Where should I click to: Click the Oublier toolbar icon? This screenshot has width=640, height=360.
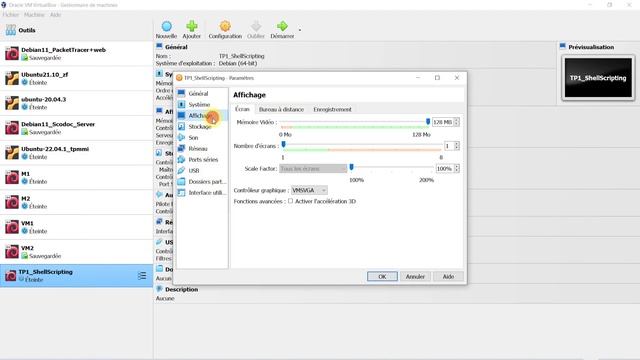coord(256,27)
